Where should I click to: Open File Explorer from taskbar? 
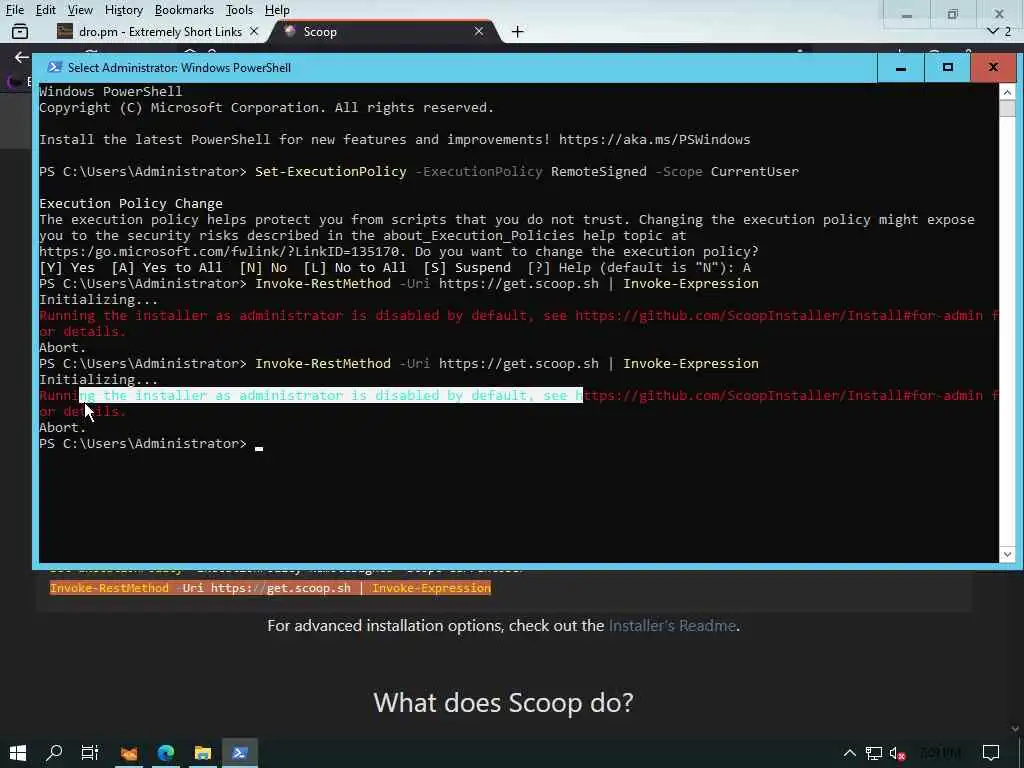[202, 753]
